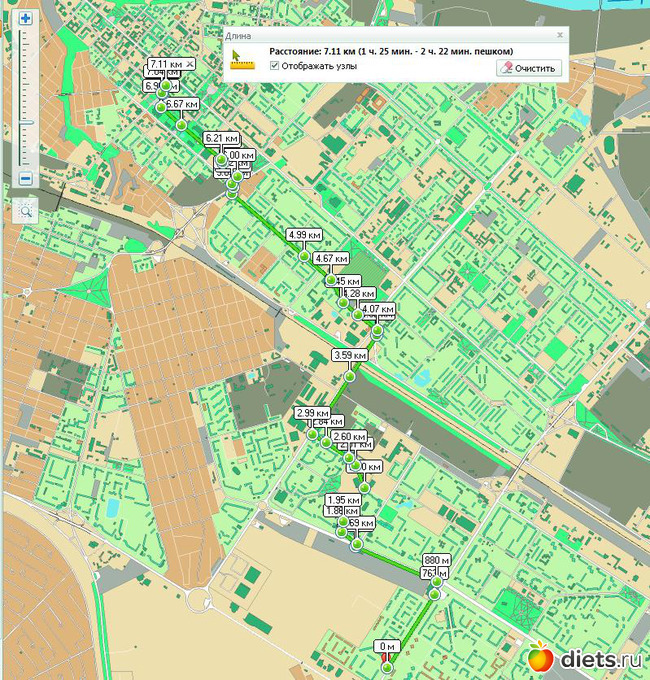Image resolution: width=650 pixels, height=680 pixels.
Task: Zoom out with the minus button
Action: click(x=26, y=179)
